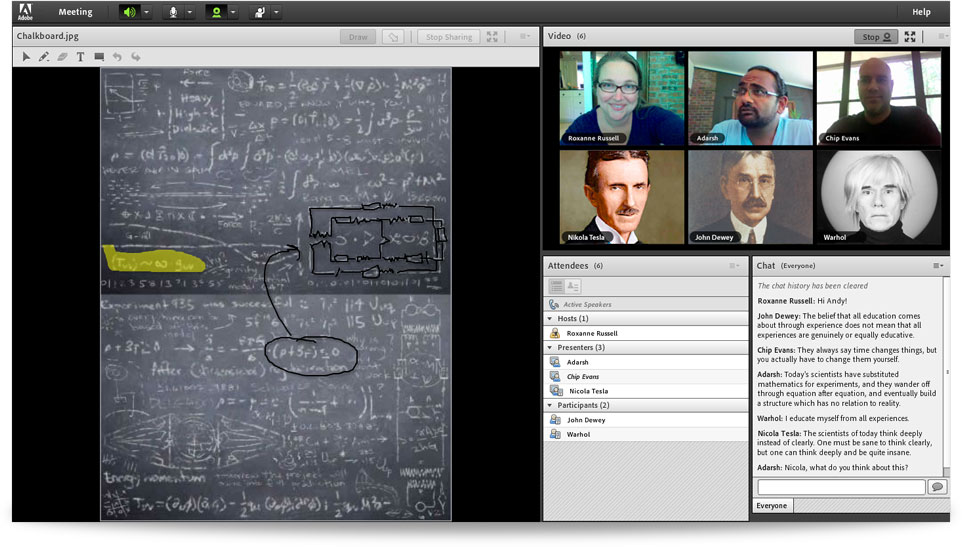This screenshot has width=962, height=547.
Task: Toggle the green speaker audio button
Action: pos(130,12)
